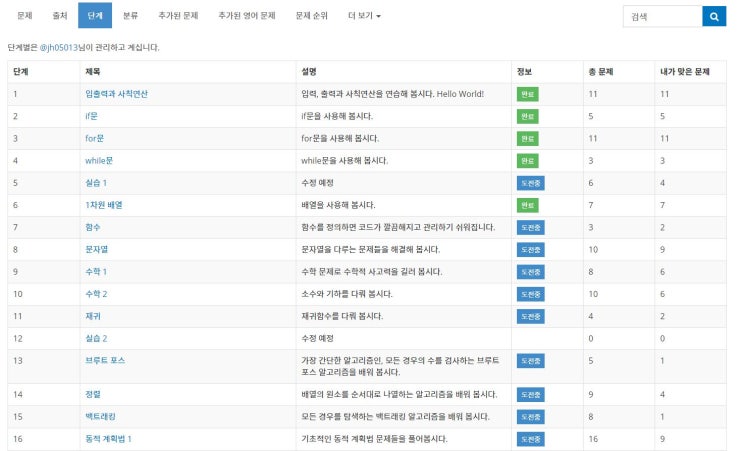743x451 pixels.
Task: Select description 'if문을 사용해 봅시다.'
Action: click(337, 116)
